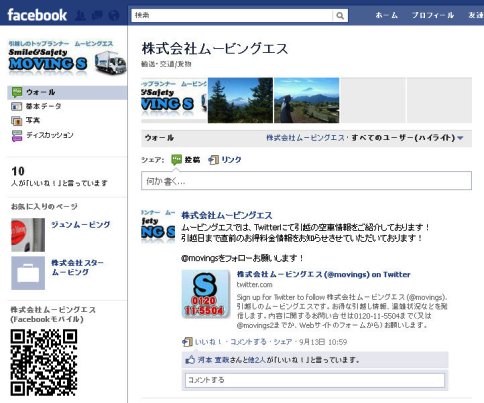Open 他2人 other likers link
This screenshot has height=403, width=484.
258,360
